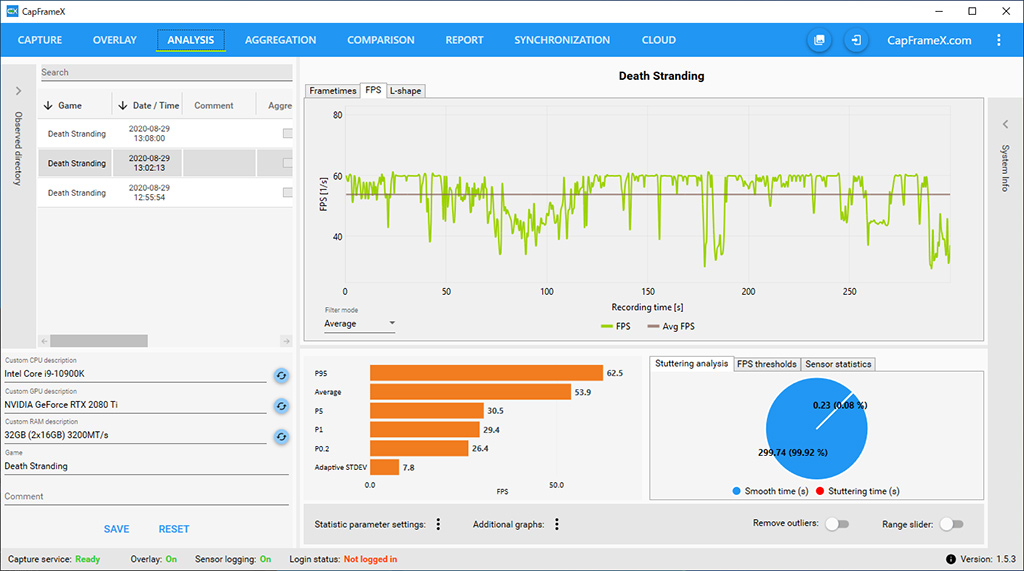This screenshot has width=1024, height=571.
Task: Refresh the custom CPU description
Action: click(x=281, y=375)
